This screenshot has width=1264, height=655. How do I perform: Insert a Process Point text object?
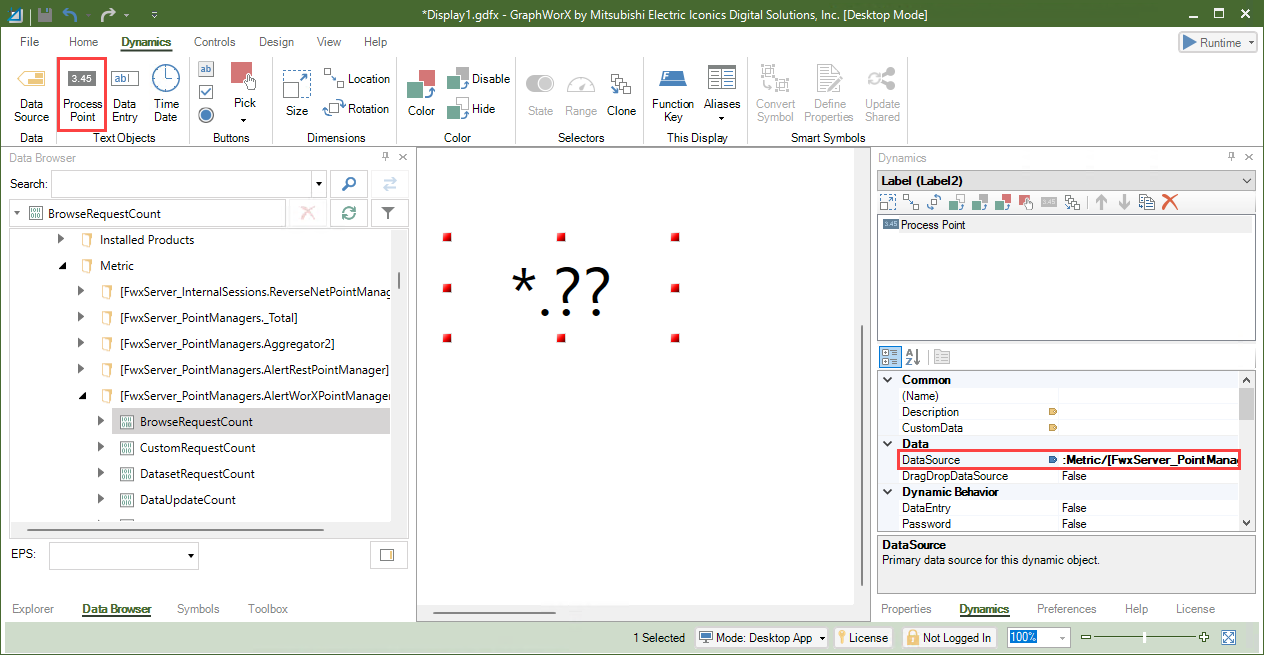(82, 95)
